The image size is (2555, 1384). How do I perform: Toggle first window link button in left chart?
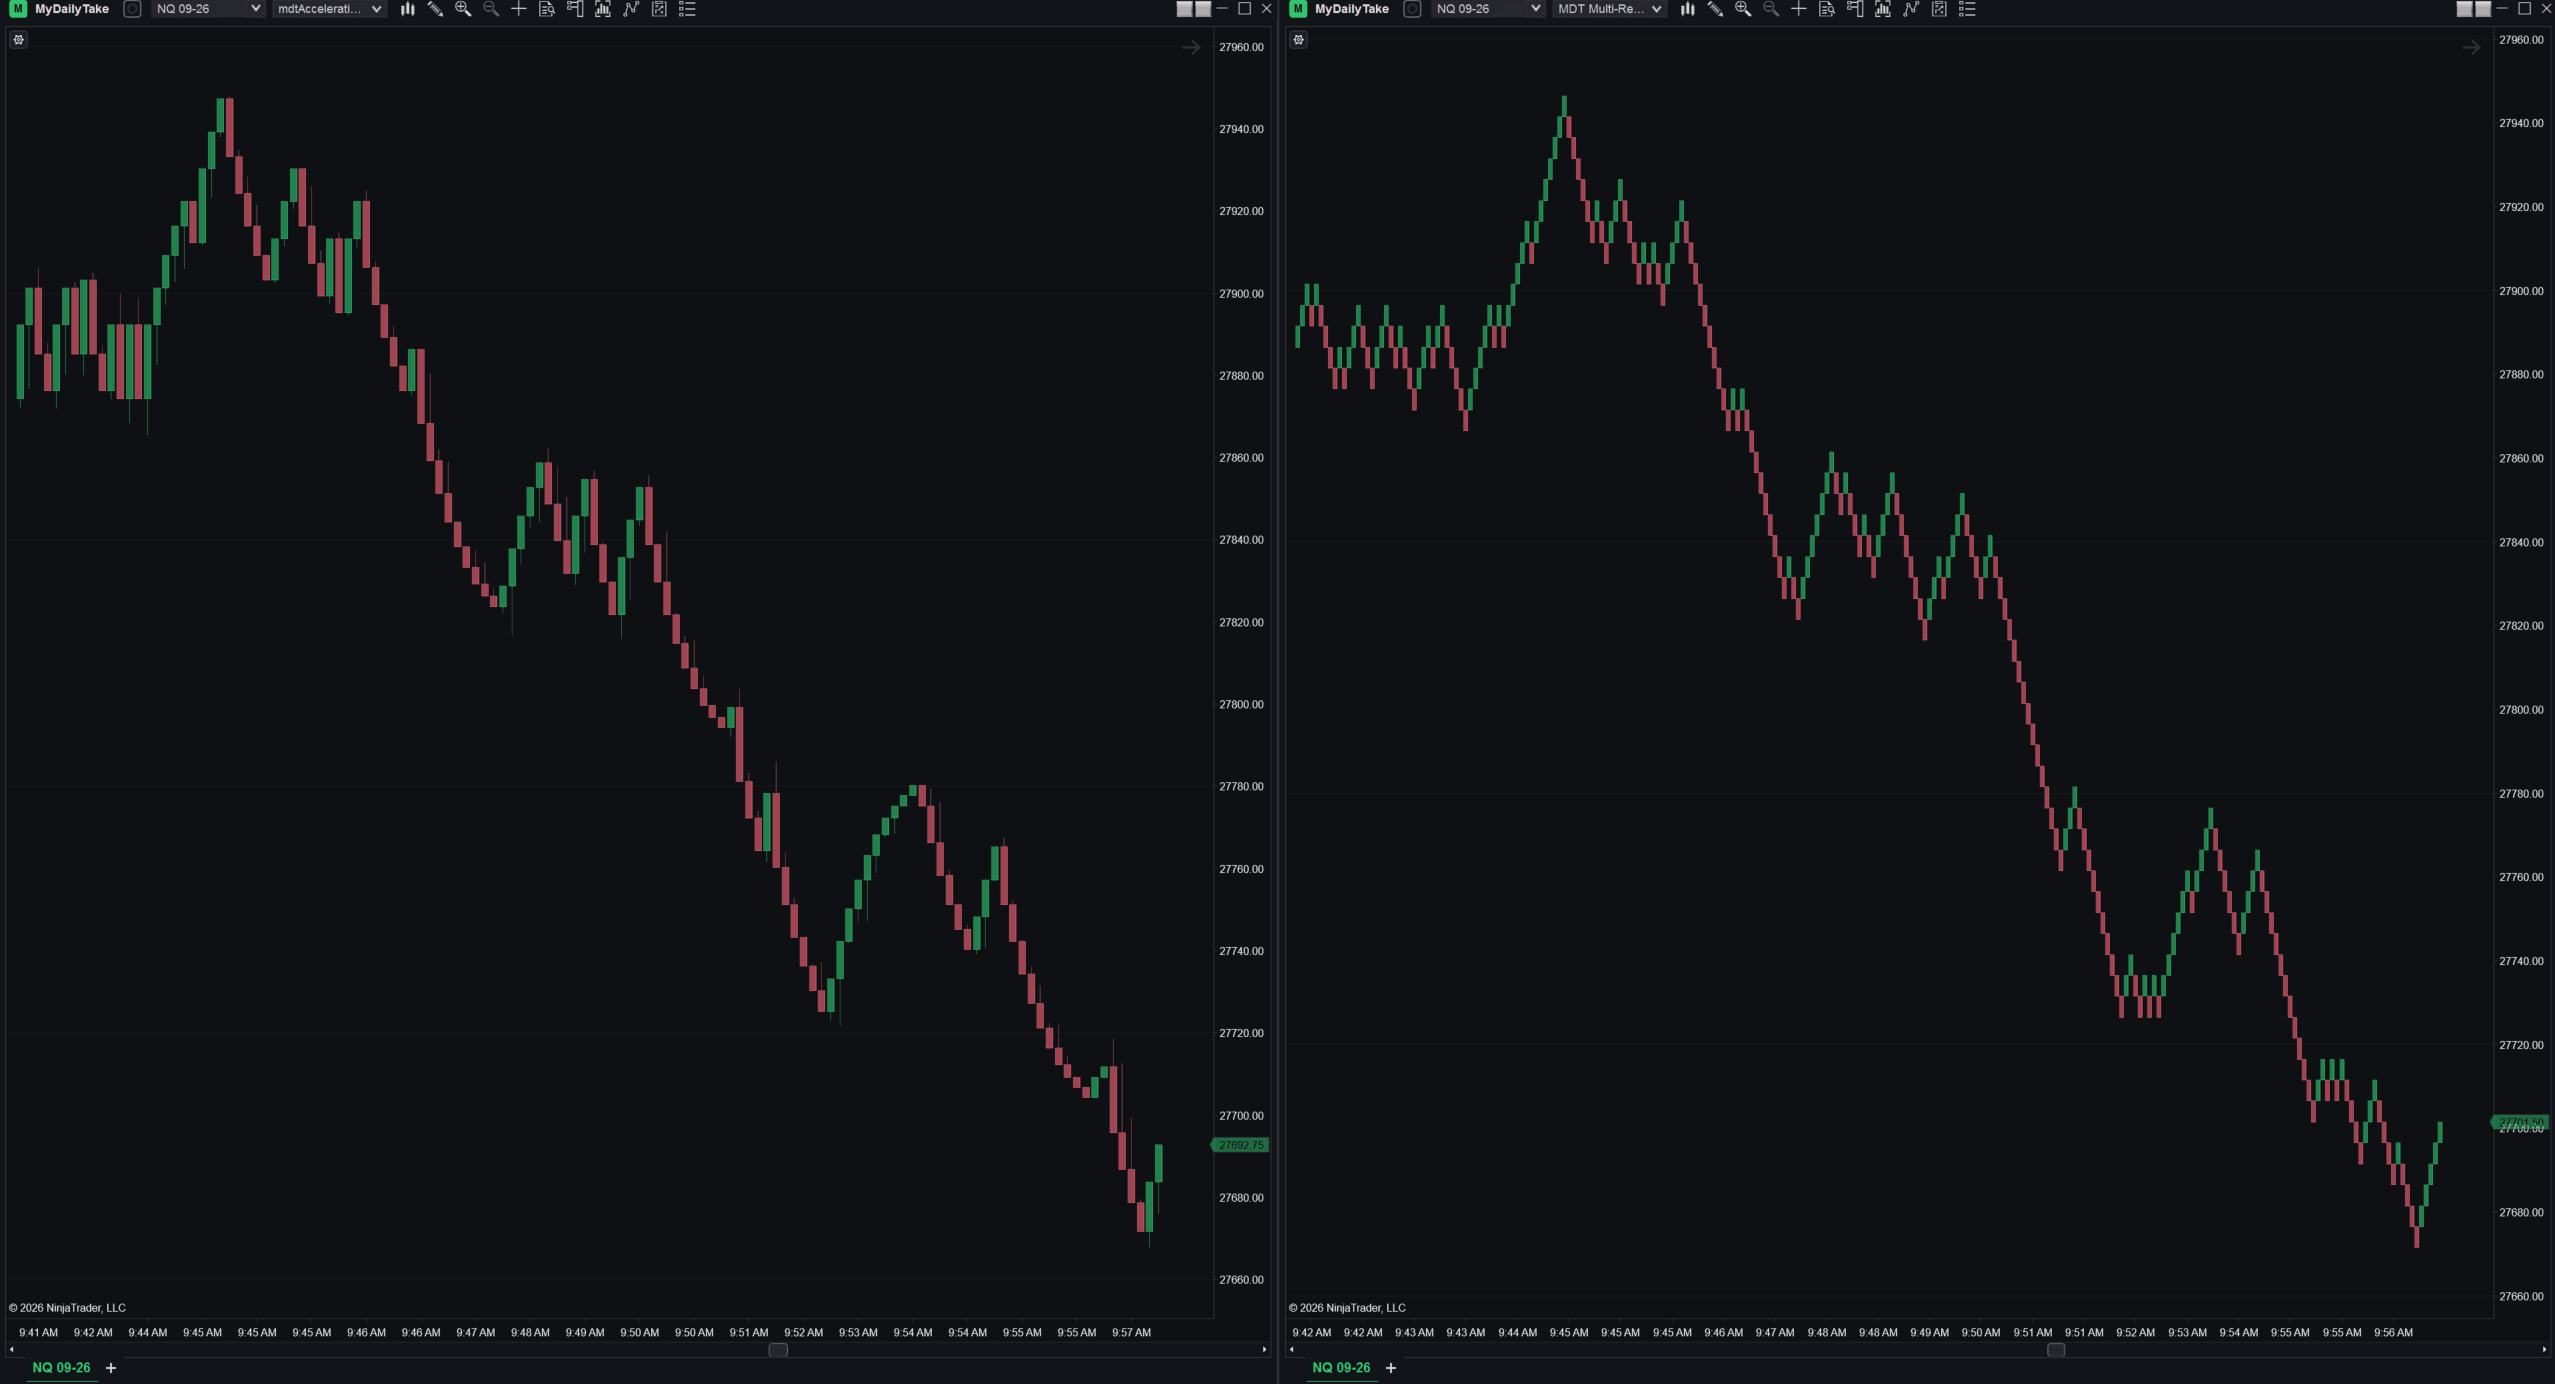(1185, 9)
